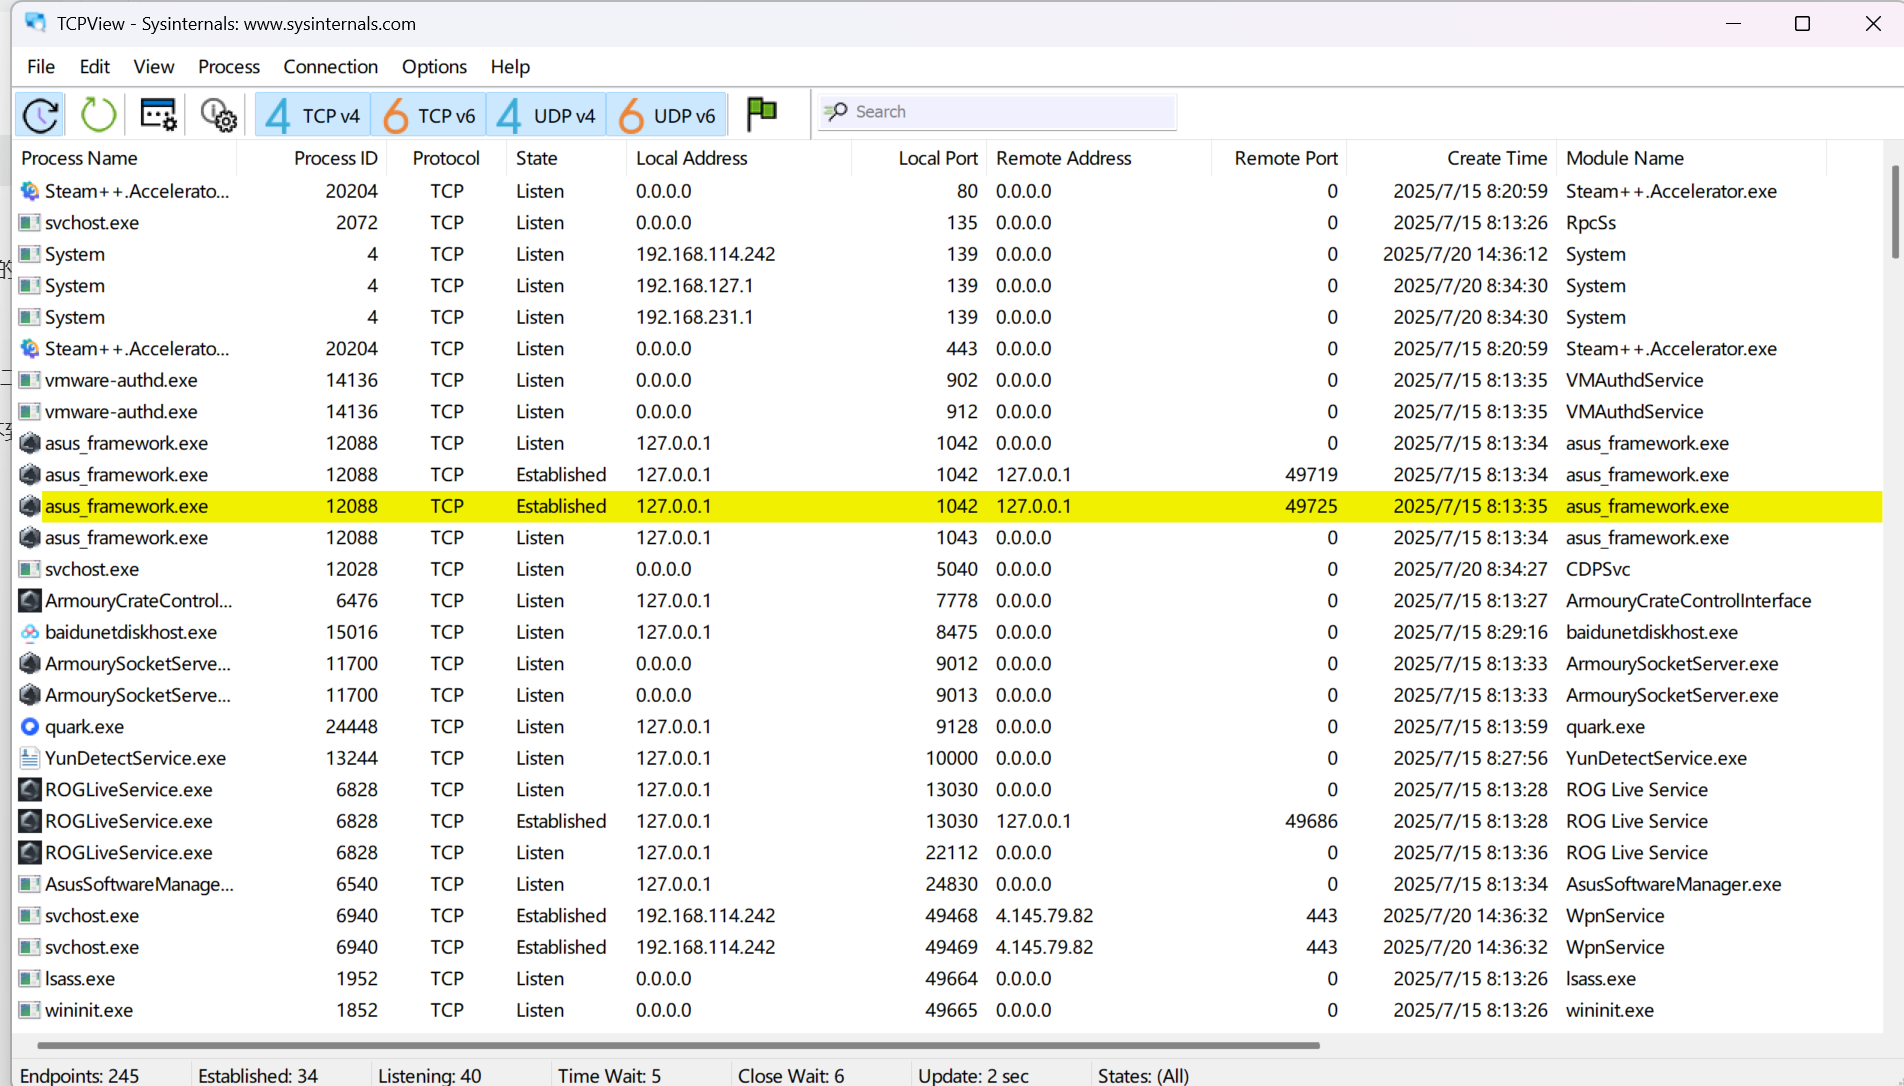The height and width of the screenshot is (1086, 1904).
Task: Click System icon on 192.168.127.1 row
Action: pos(30,286)
